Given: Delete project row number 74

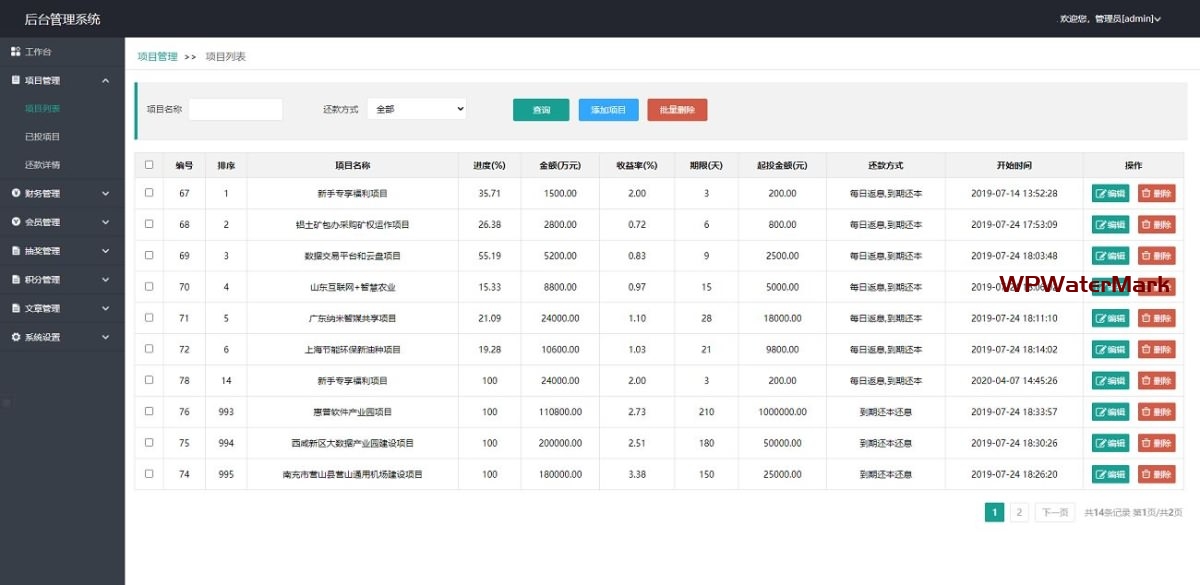Looking at the screenshot, I should 1156,474.
